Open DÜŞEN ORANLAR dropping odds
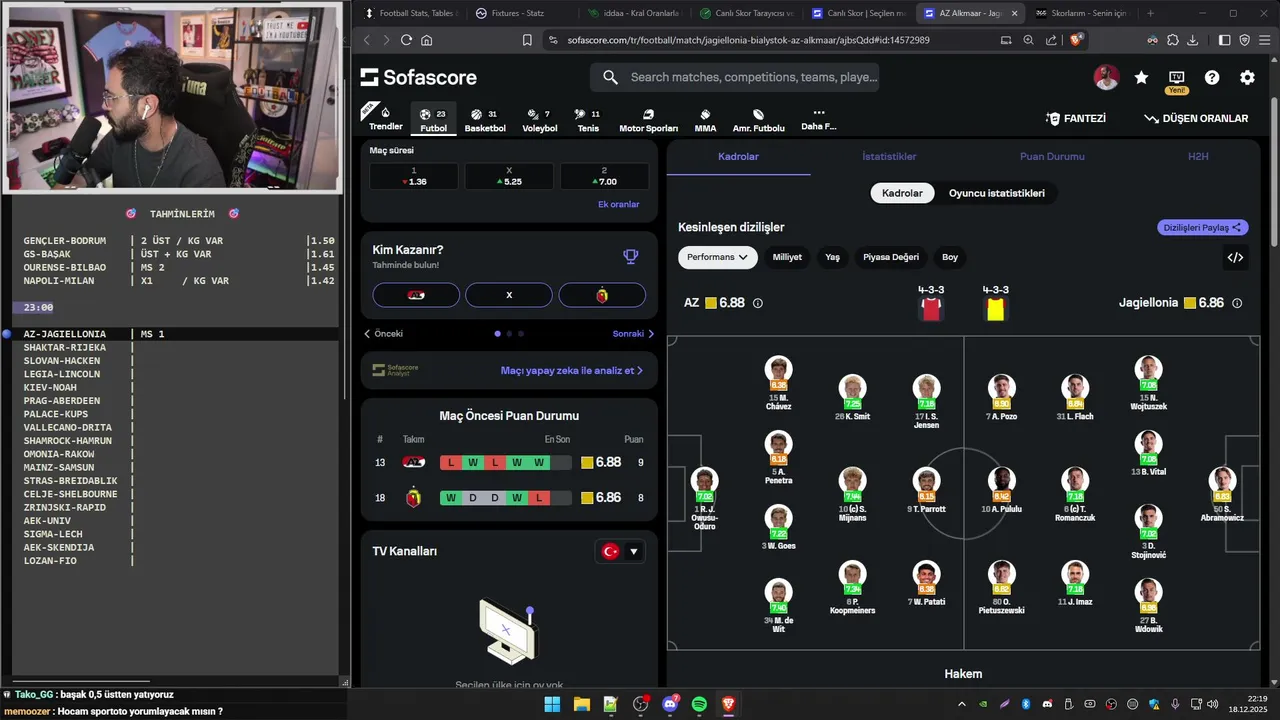The height and width of the screenshot is (720, 1280). click(1196, 118)
